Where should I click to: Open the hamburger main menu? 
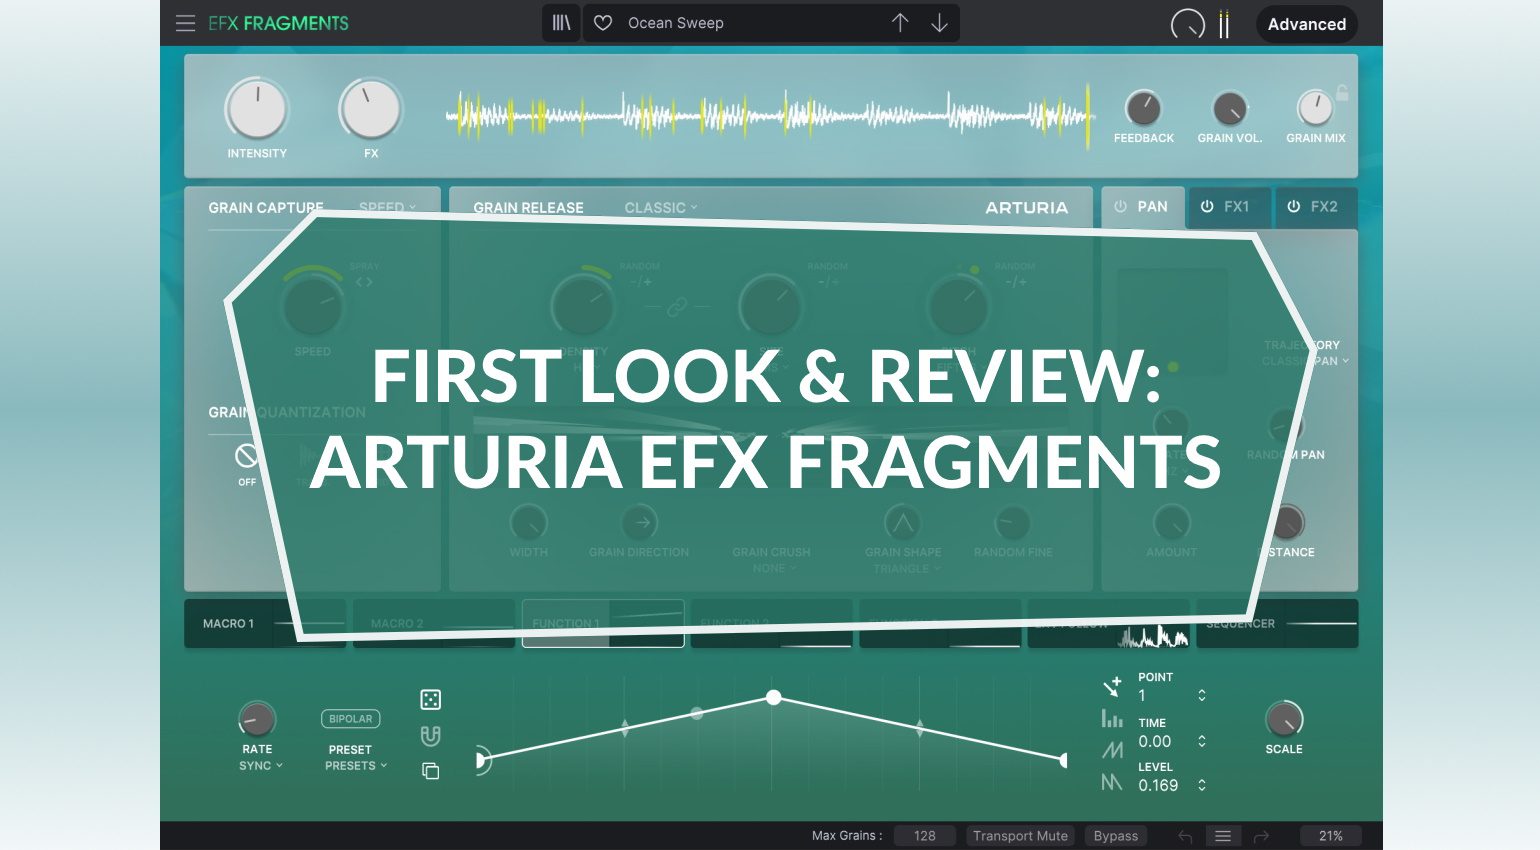[x=185, y=23]
